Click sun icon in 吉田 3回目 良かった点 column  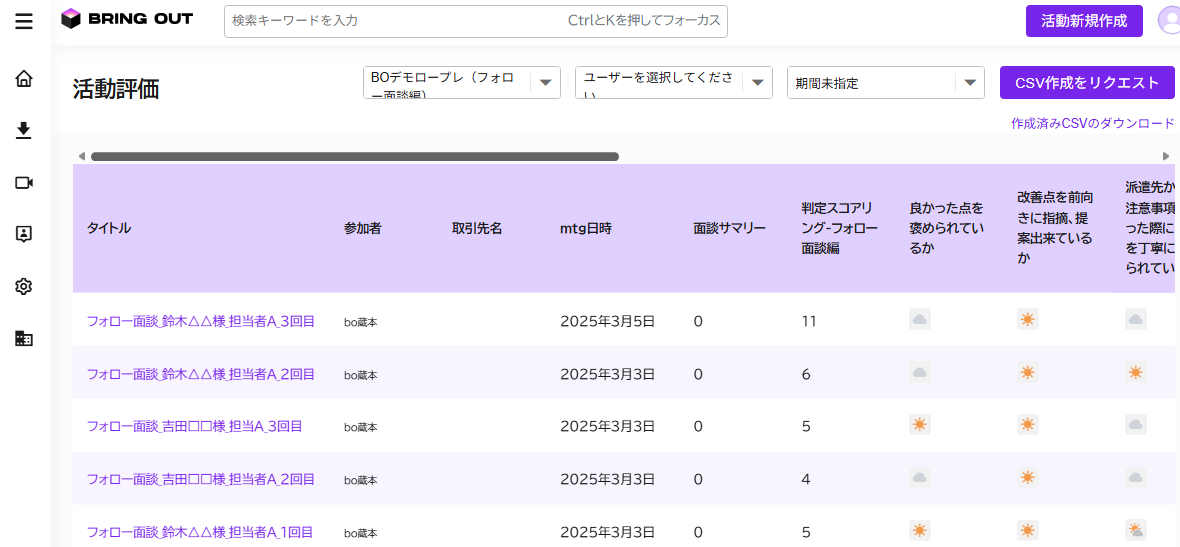point(920,424)
